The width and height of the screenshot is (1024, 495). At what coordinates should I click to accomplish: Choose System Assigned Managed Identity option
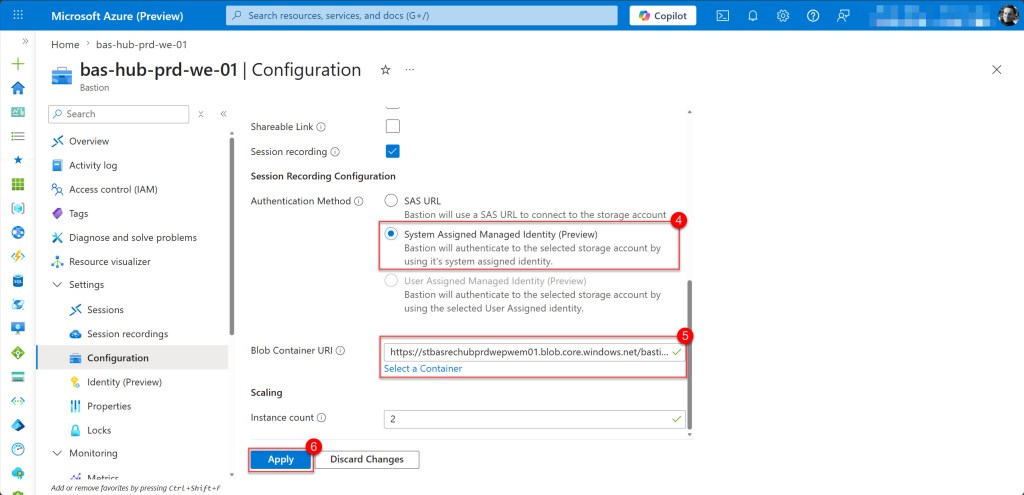(391, 234)
